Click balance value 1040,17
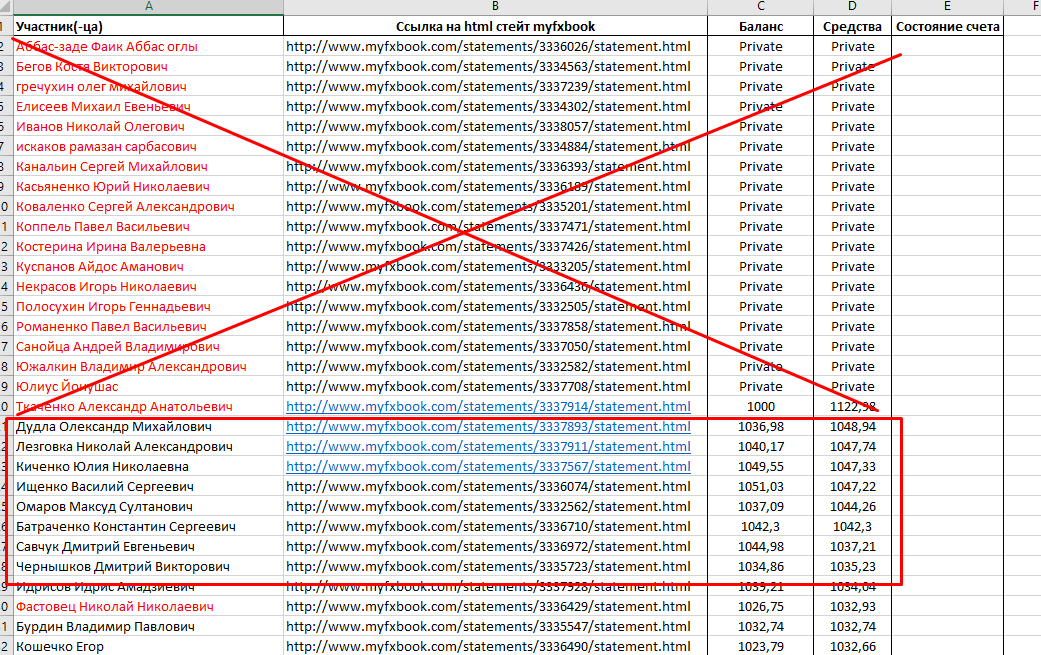Screen dimensions: 1041x655 (760, 446)
